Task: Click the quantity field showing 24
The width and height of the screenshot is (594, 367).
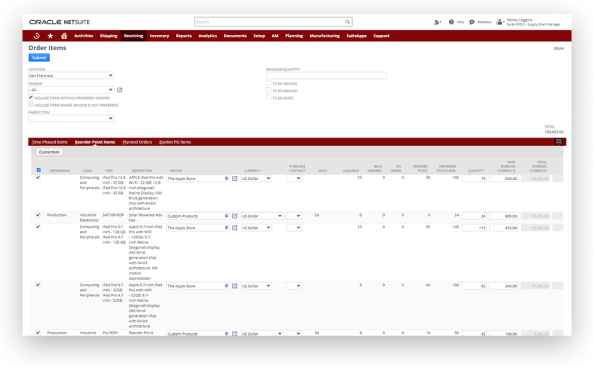Action: 474,216
